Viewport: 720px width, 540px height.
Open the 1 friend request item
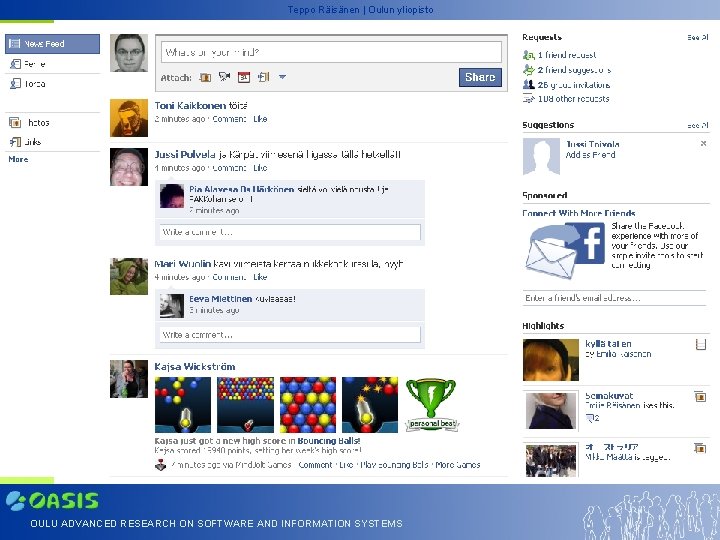[567, 55]
